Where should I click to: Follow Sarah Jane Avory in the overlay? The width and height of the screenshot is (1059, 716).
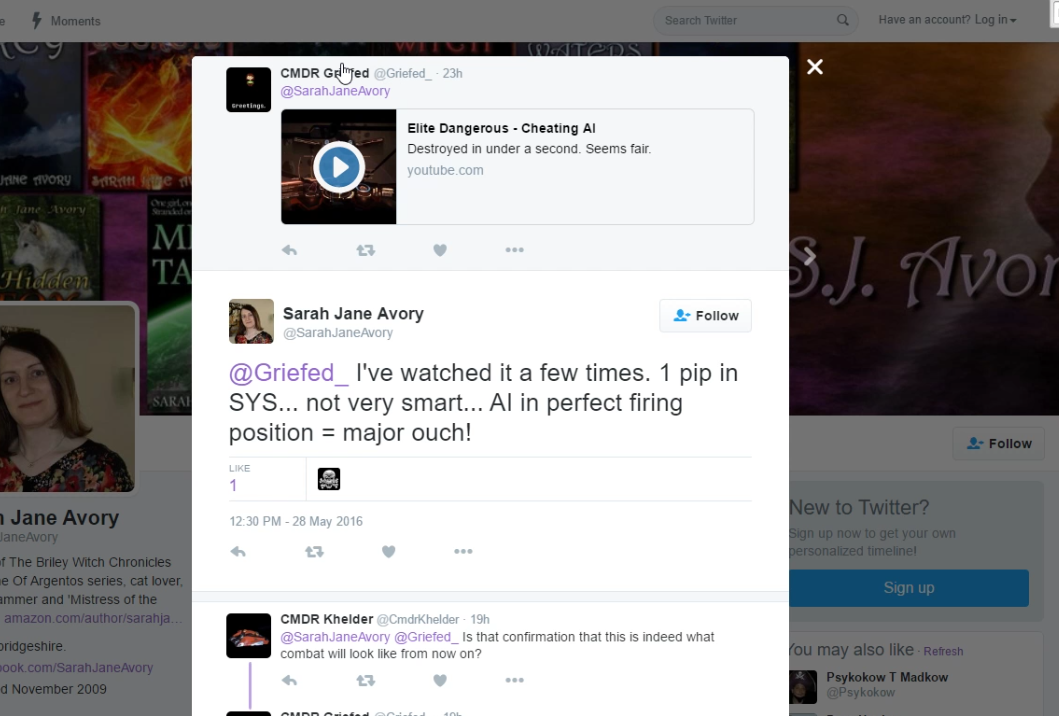point(705,315)
